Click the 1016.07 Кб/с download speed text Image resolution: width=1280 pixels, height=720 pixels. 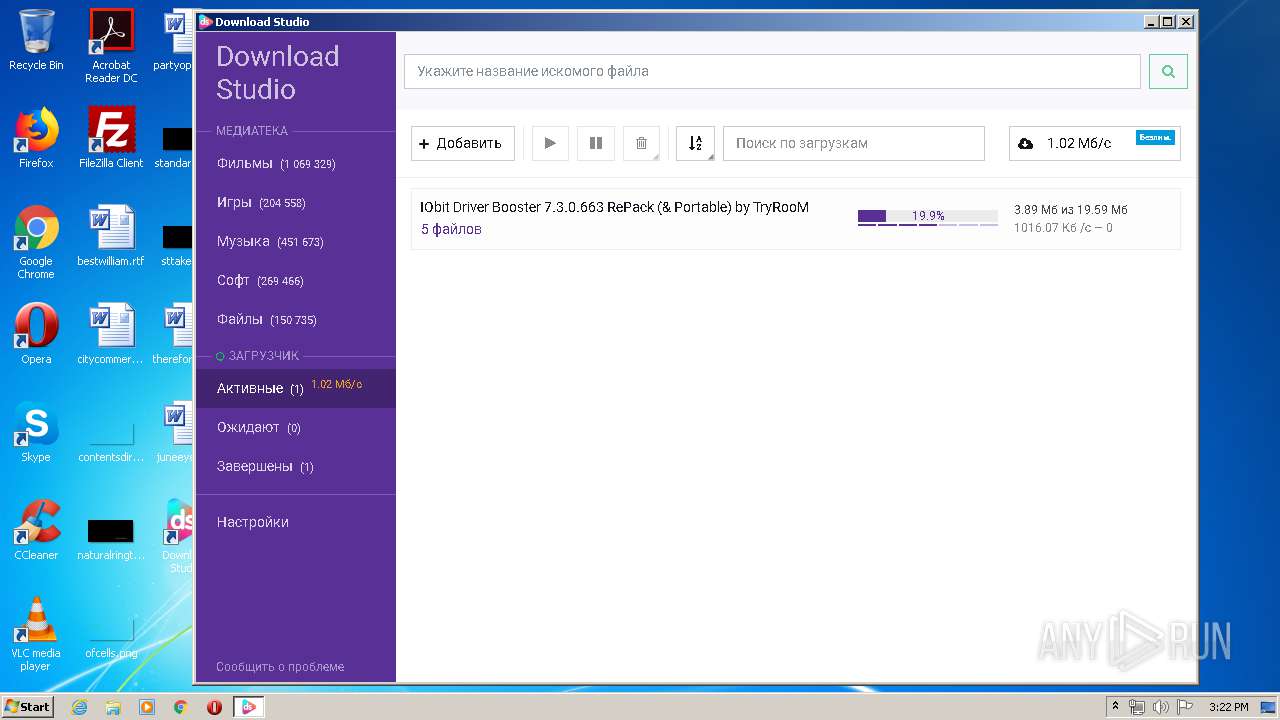click(x=1063, y=228)
